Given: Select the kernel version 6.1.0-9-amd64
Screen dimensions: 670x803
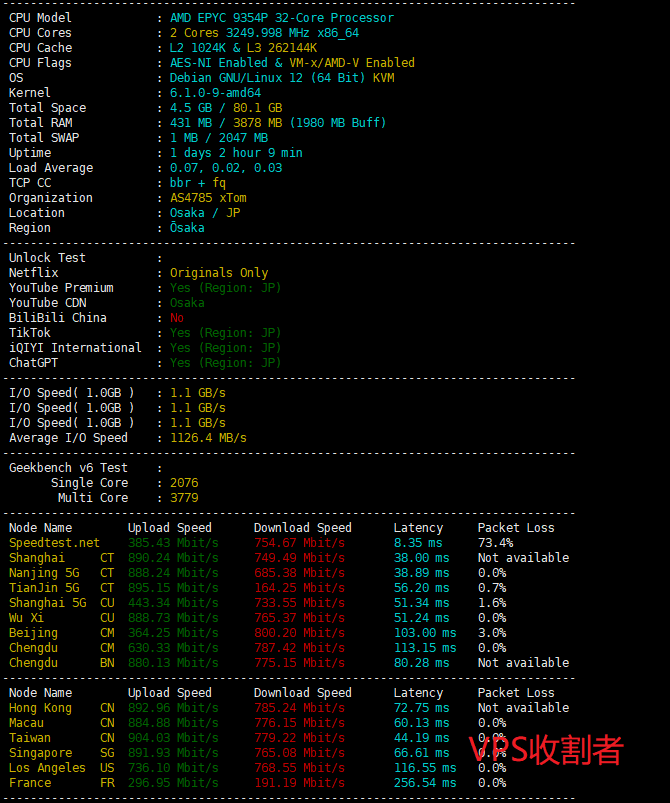Looking at the screenshot, I should (x=215, y=93).
